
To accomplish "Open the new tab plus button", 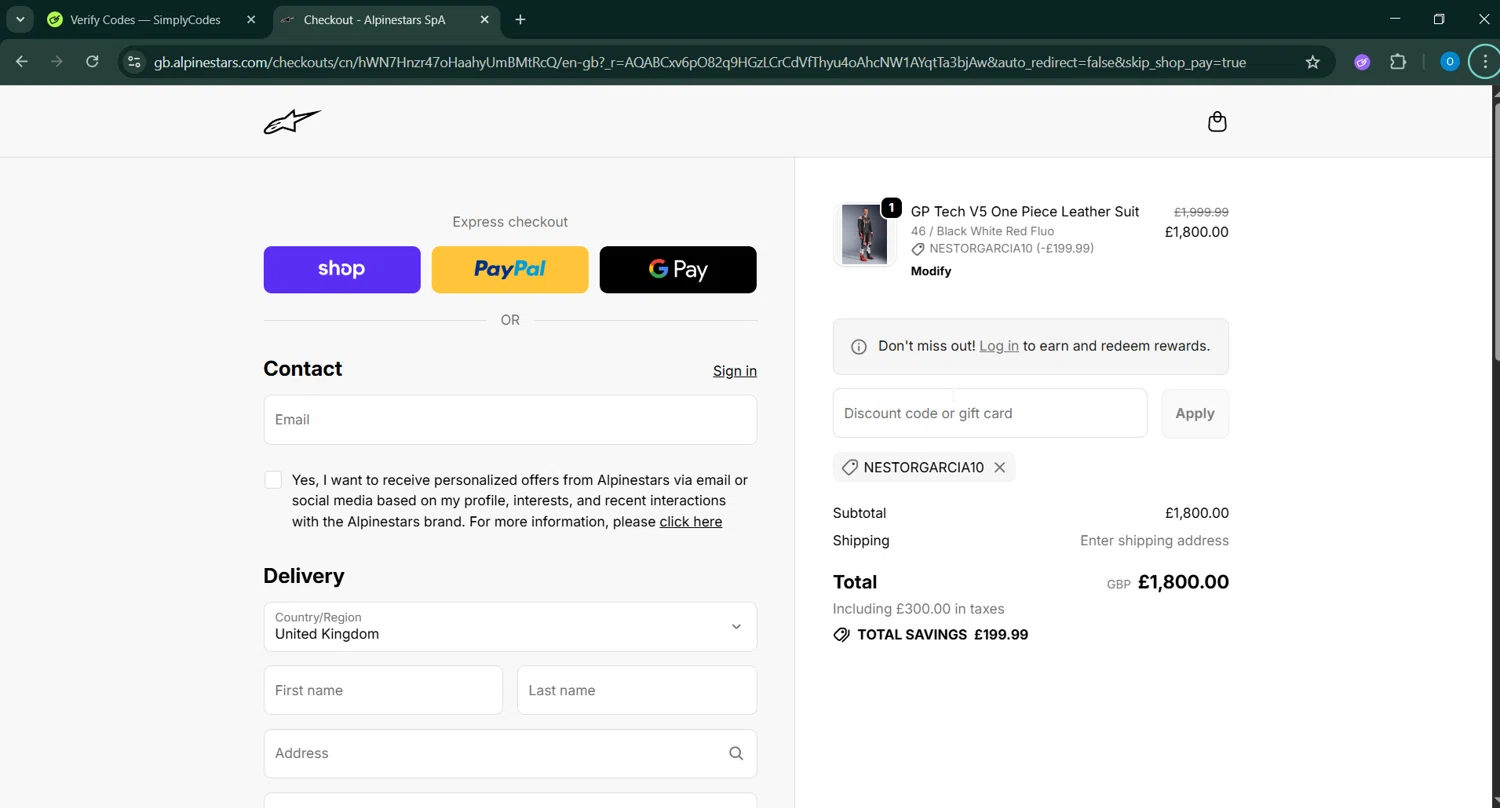I will click(x=520, y=20).
